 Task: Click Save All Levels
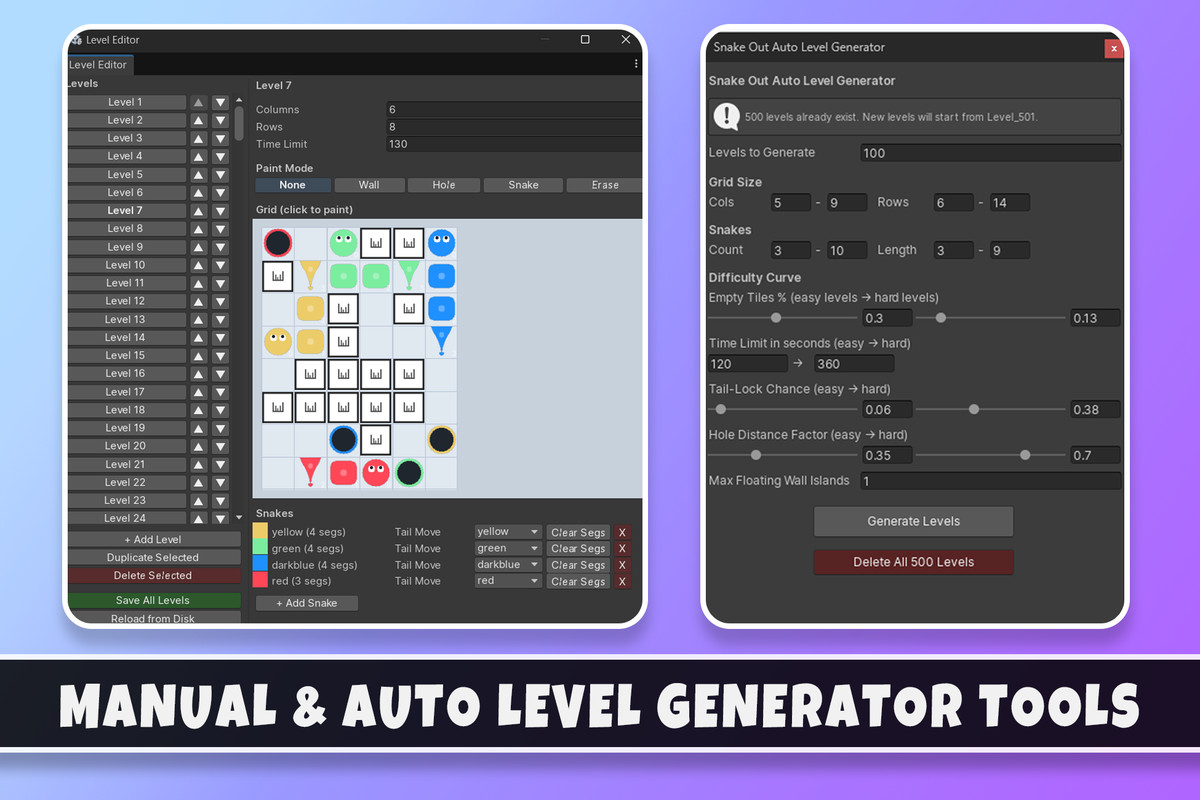click(154, 600)
